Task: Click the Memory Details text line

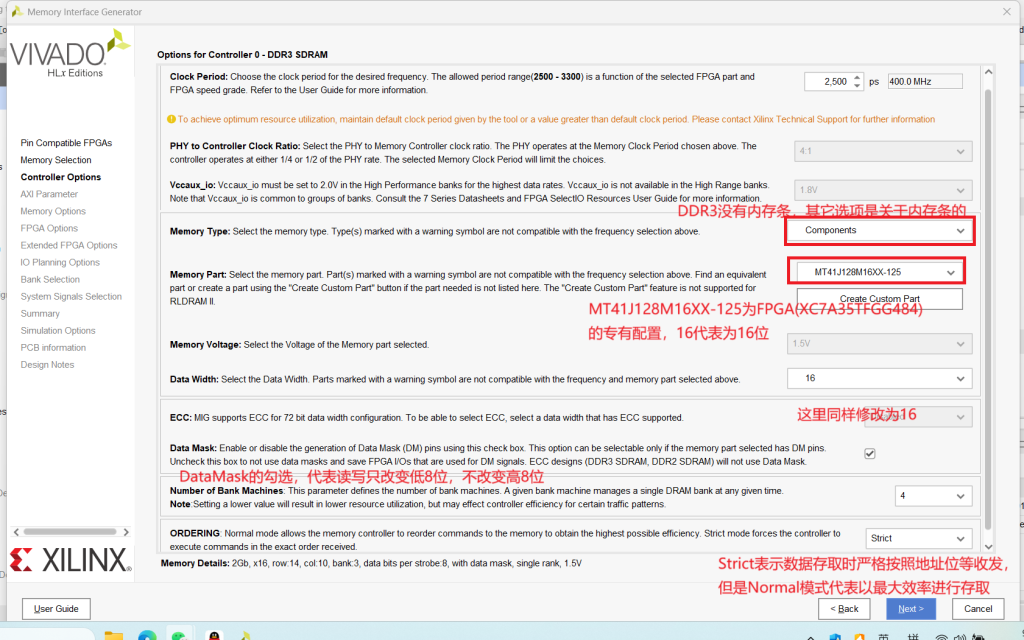Action: [371, 563]
